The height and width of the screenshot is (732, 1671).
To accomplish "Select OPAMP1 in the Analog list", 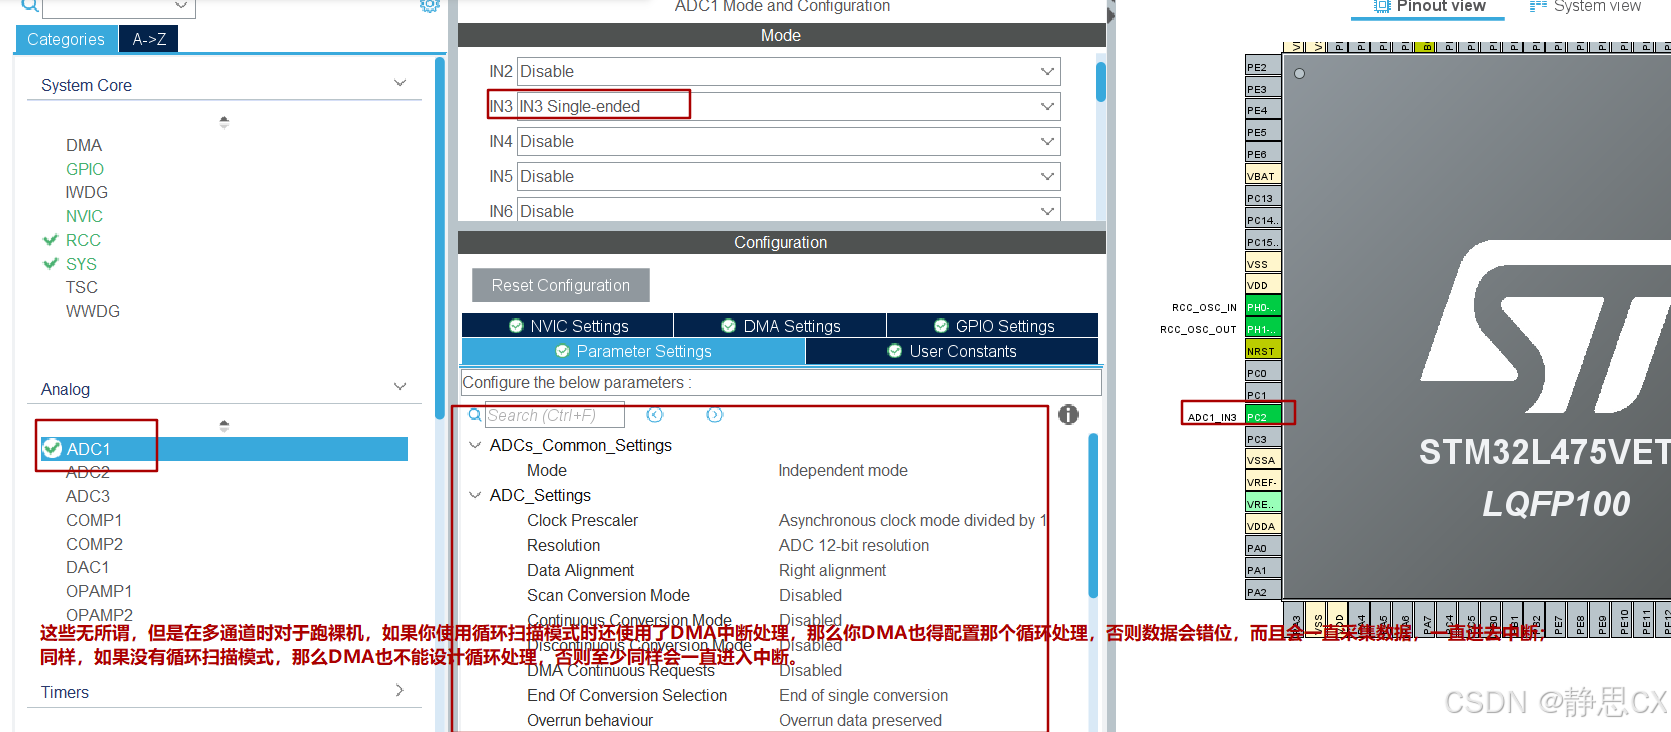I will coord(99,591).
